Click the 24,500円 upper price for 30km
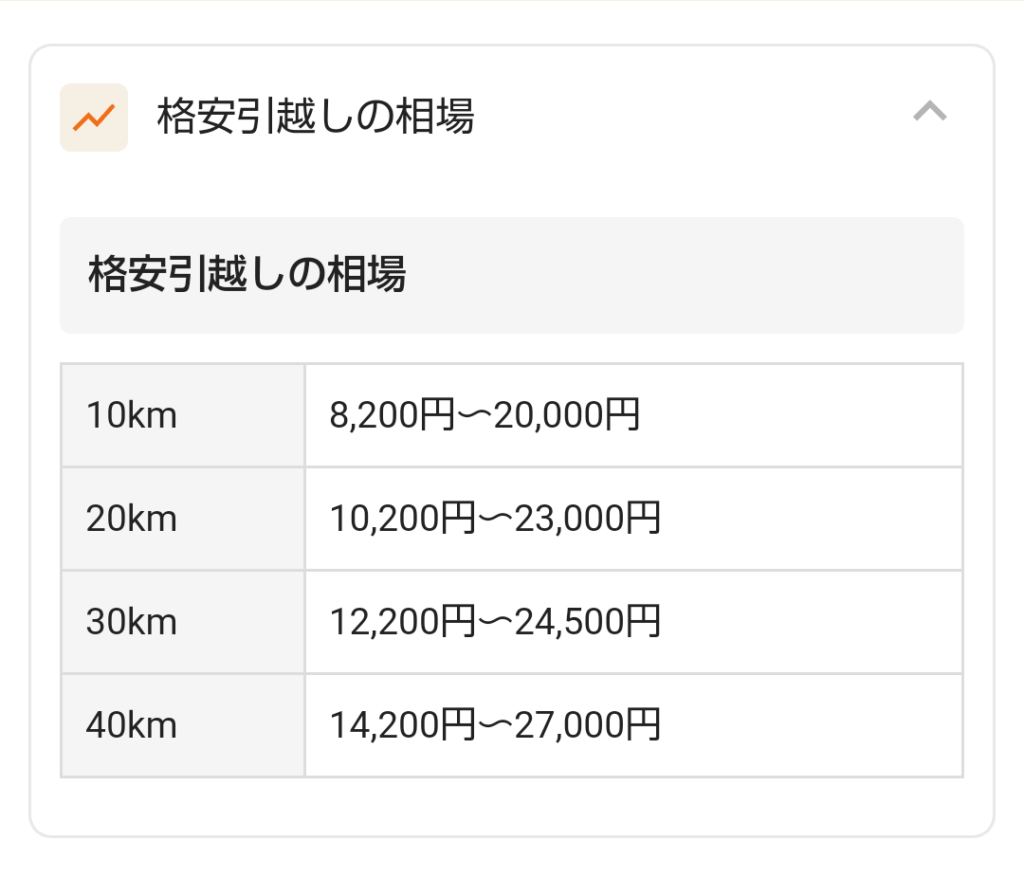This screenshot has height=877, width=1024. pos(587,622)
